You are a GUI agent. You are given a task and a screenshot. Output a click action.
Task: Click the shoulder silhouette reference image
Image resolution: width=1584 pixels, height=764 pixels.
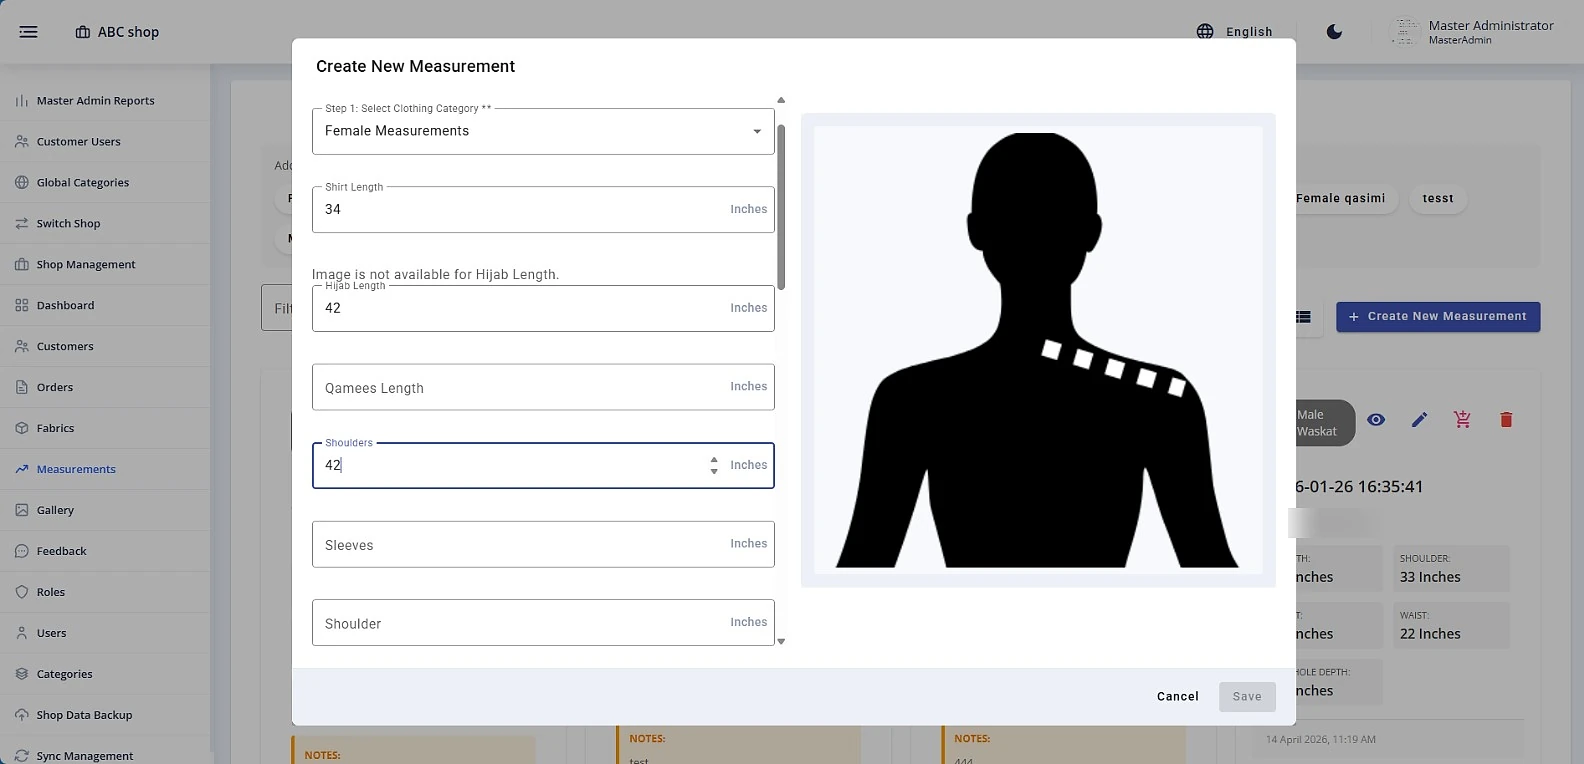(1038, 350)
